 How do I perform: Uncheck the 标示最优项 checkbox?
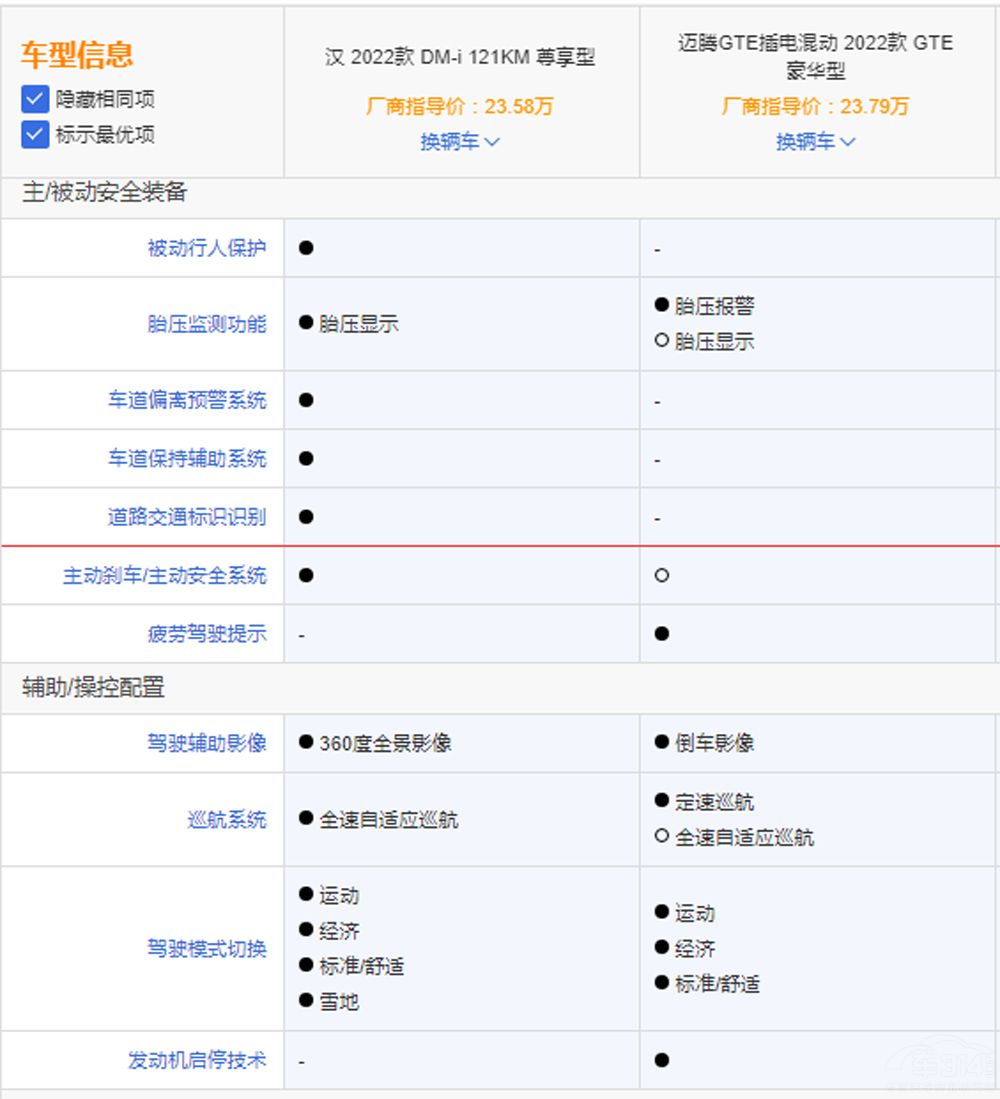(35, 134)
